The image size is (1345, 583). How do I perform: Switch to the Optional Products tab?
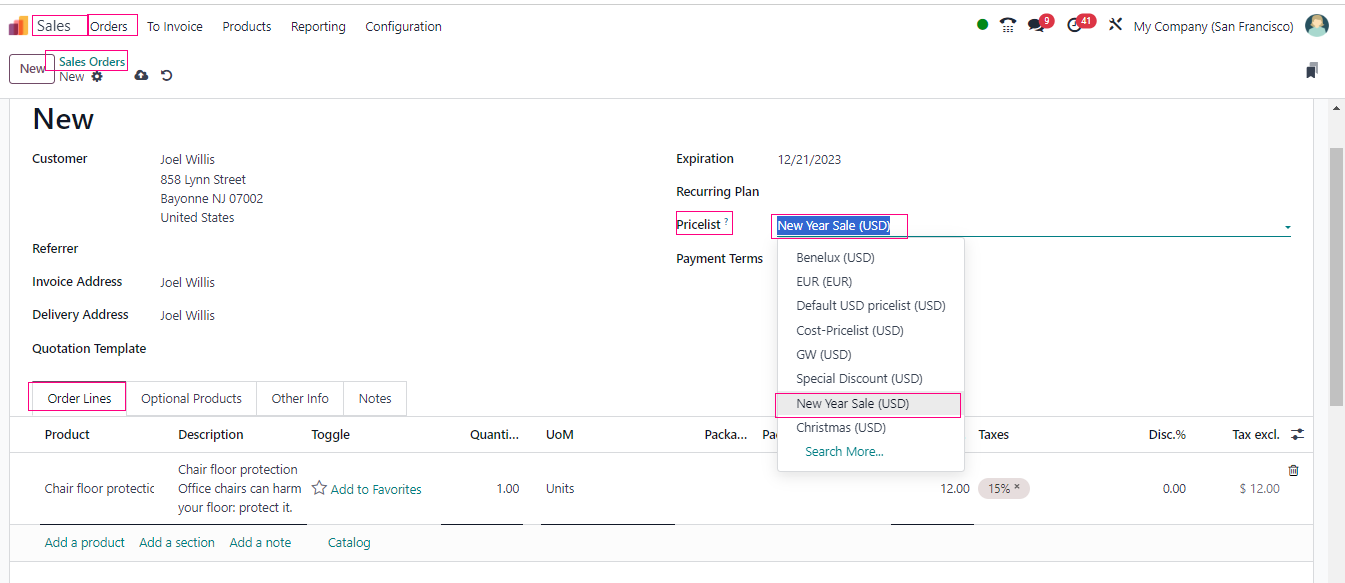(x=191, y=398)
